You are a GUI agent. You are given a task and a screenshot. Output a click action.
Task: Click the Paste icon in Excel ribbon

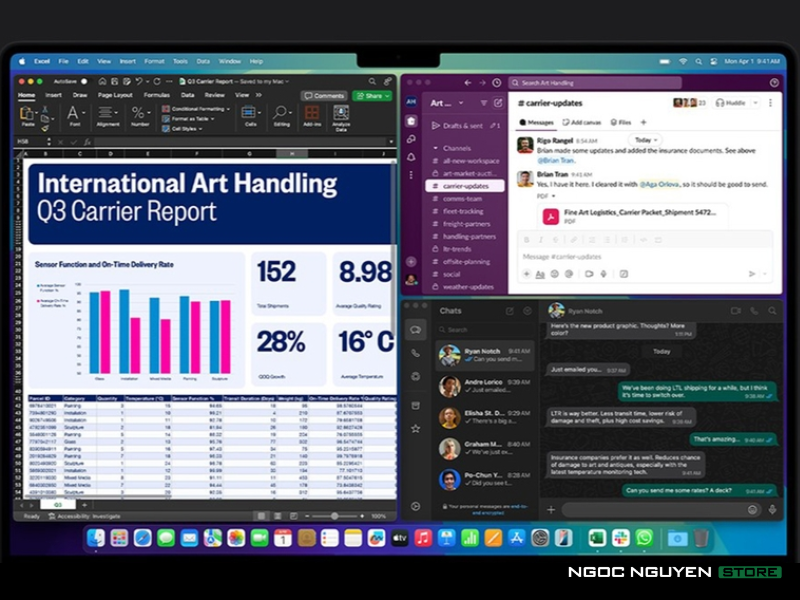click(x=28, y=114)
